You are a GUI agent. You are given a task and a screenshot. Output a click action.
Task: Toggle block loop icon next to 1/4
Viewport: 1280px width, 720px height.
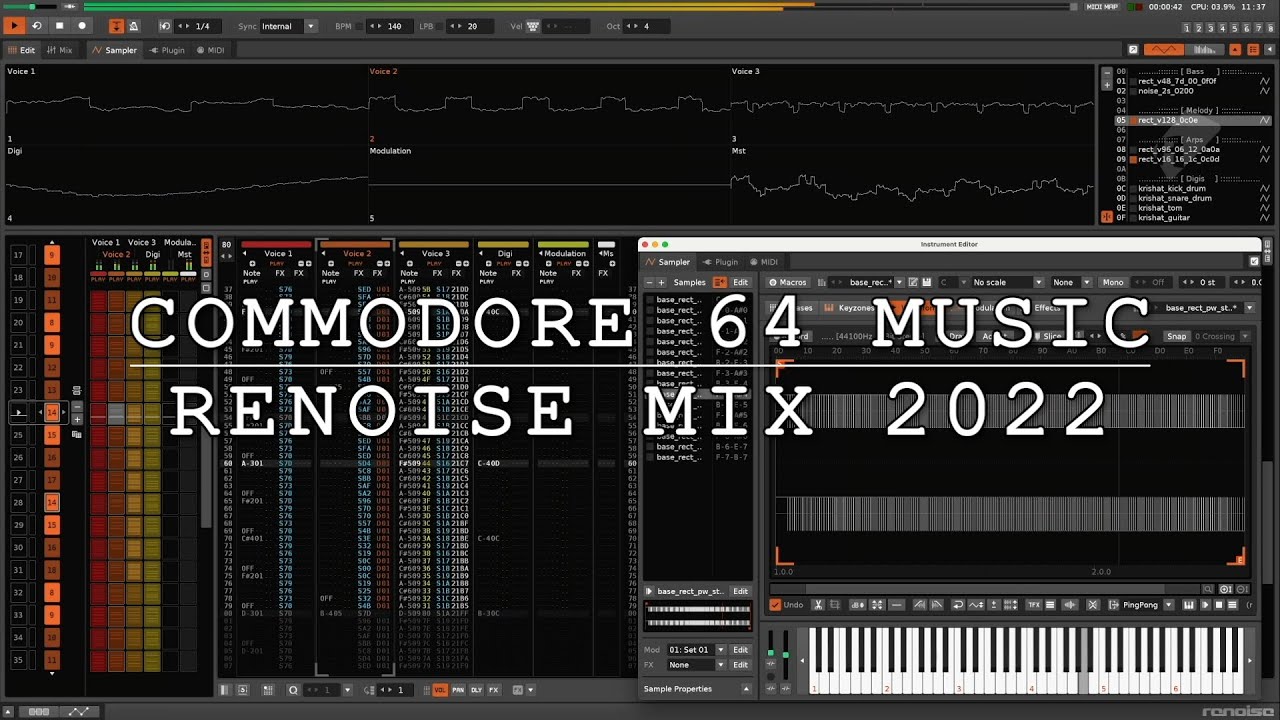coord(165,26)
